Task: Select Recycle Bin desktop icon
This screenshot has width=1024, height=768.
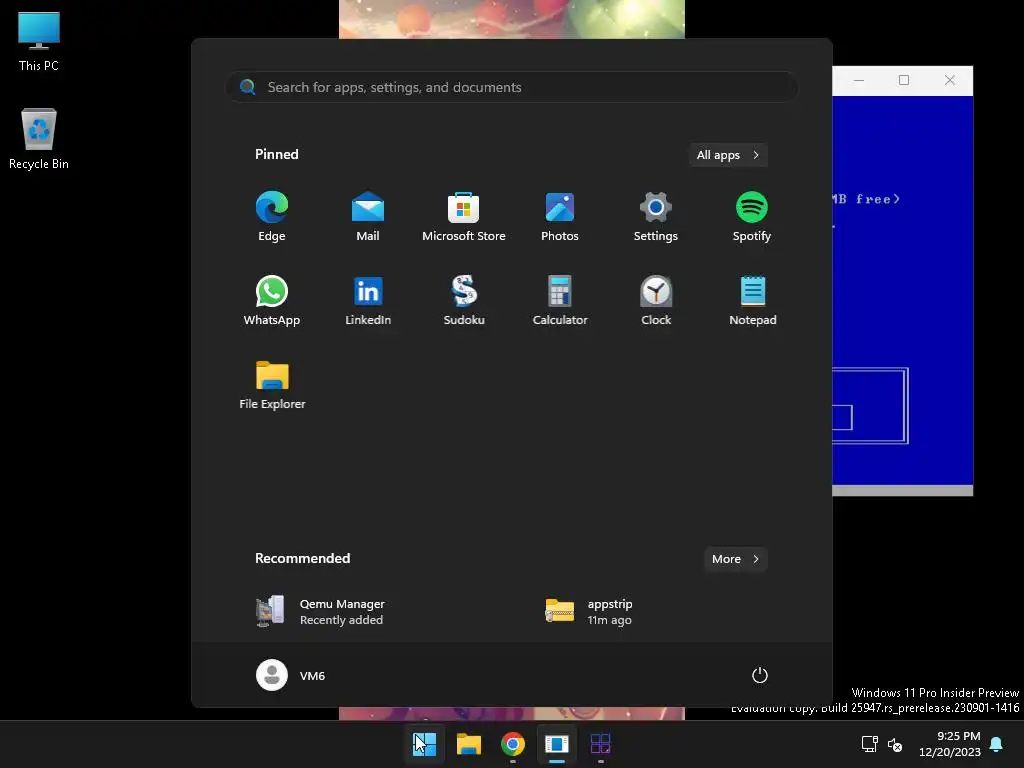Action: pyautogui.click(x=39, y=139)
